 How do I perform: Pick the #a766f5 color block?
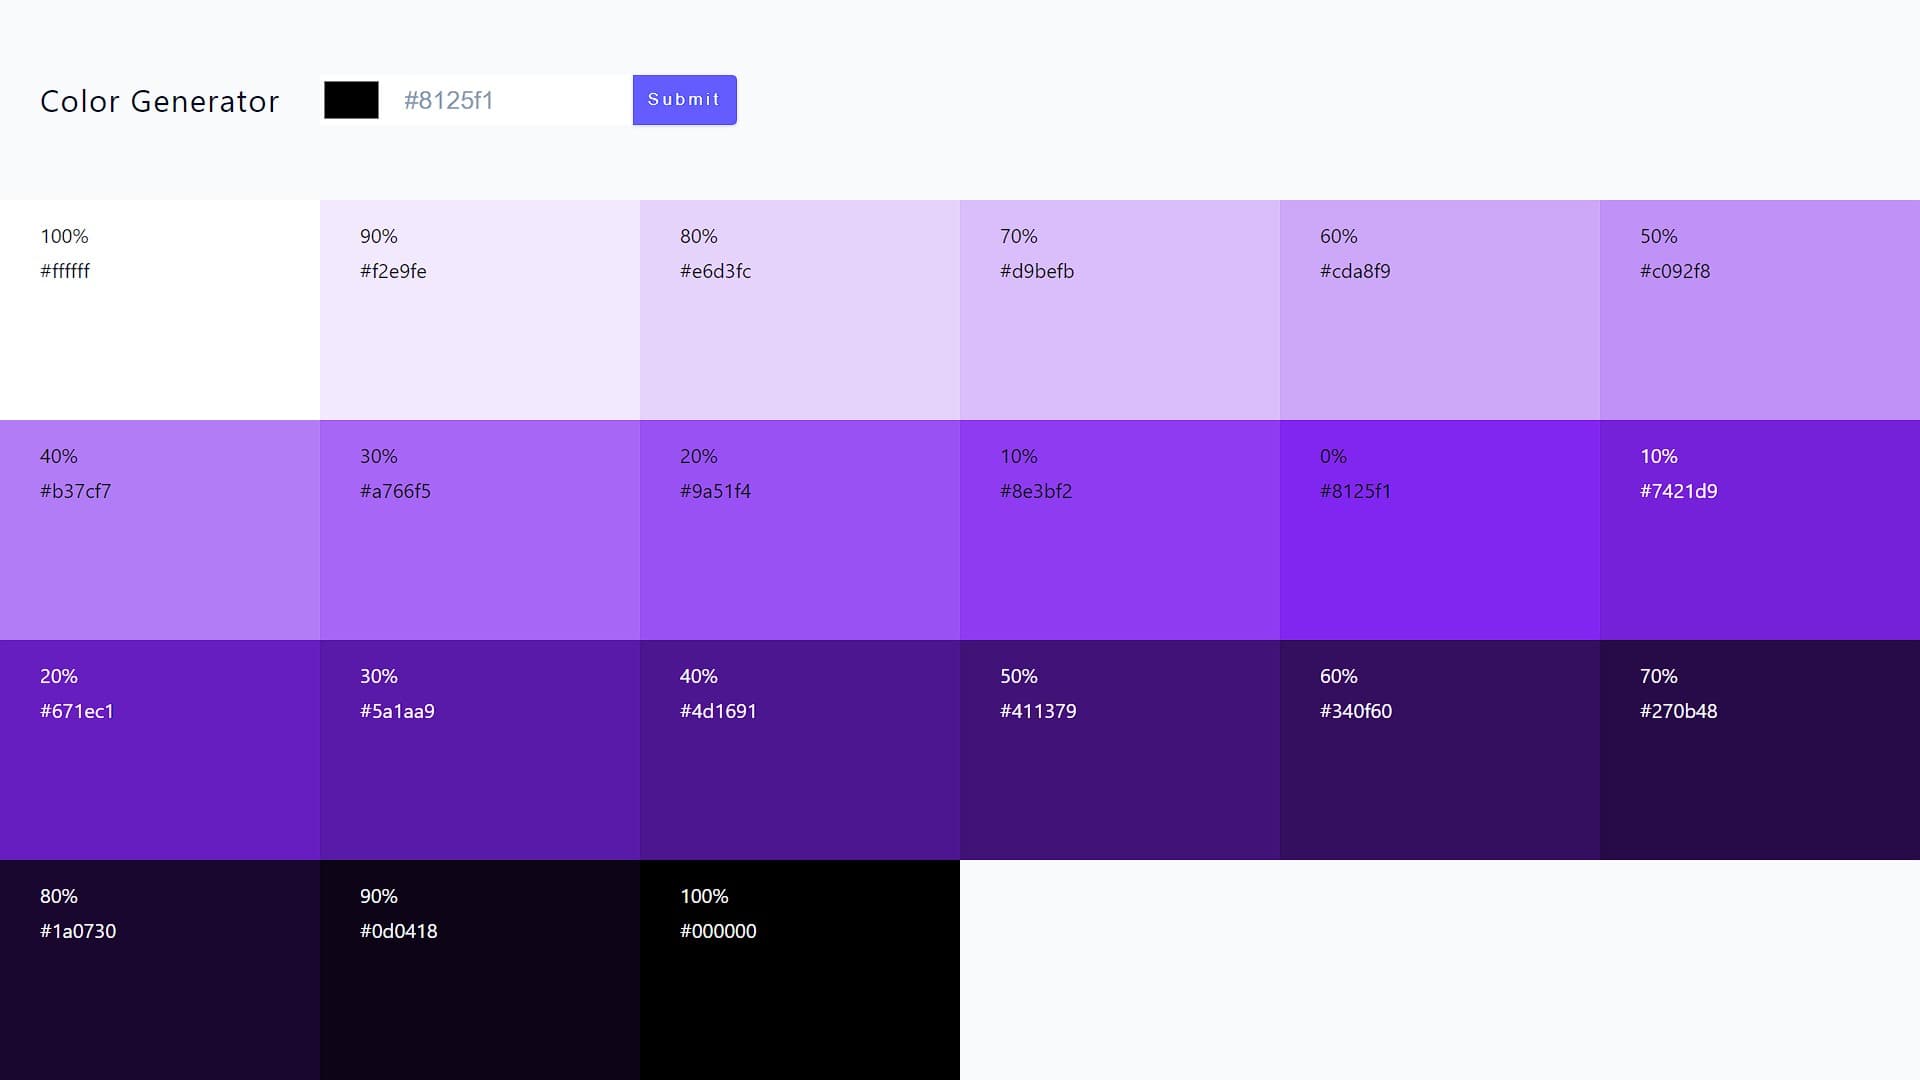click(480, 530)
